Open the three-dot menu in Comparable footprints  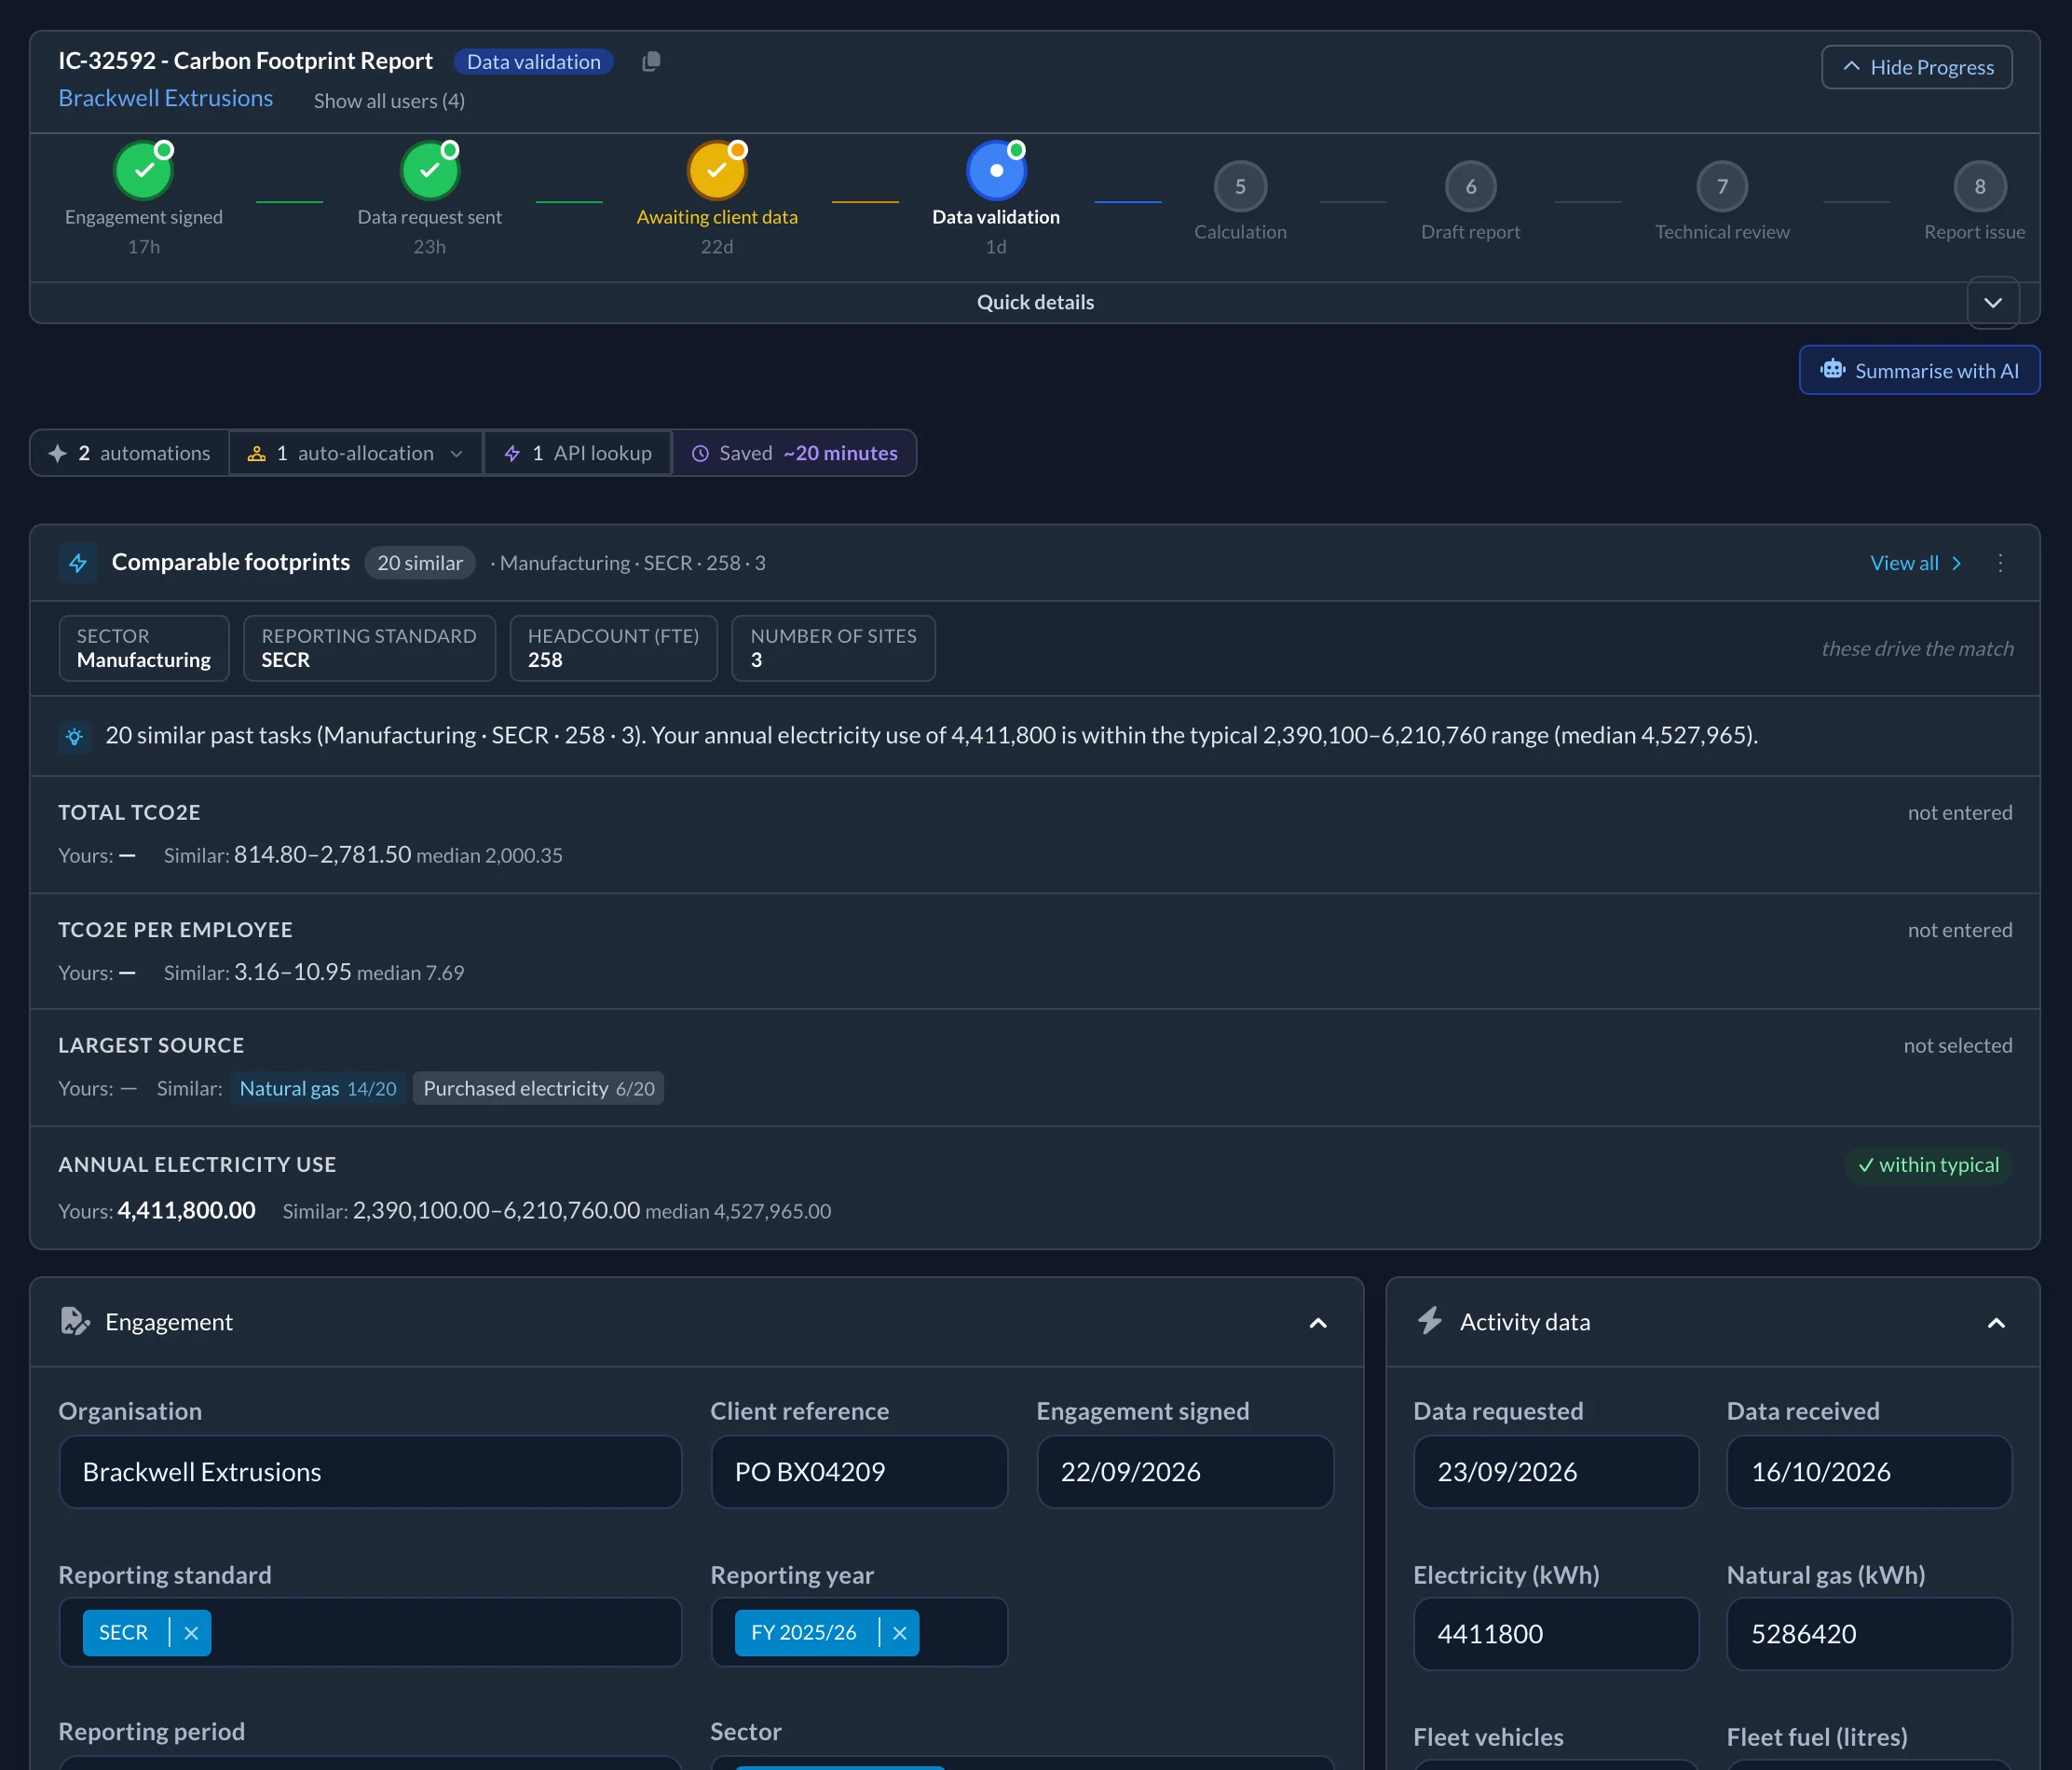2000,563
